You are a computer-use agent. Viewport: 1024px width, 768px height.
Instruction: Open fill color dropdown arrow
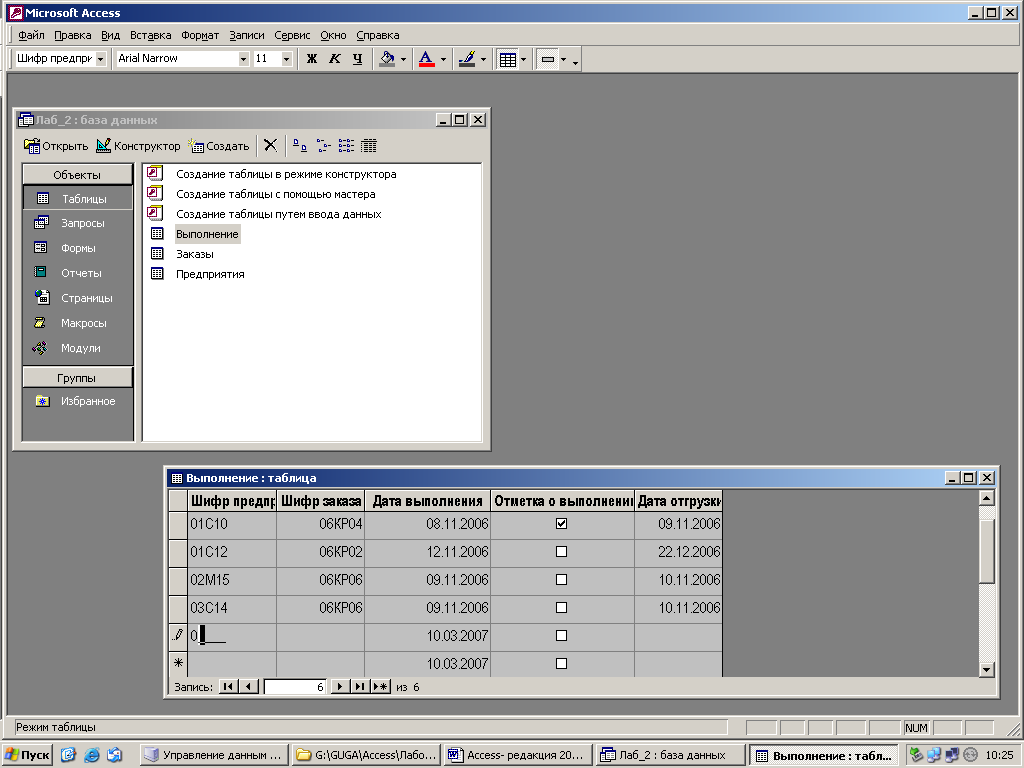(x=403, y=59)
